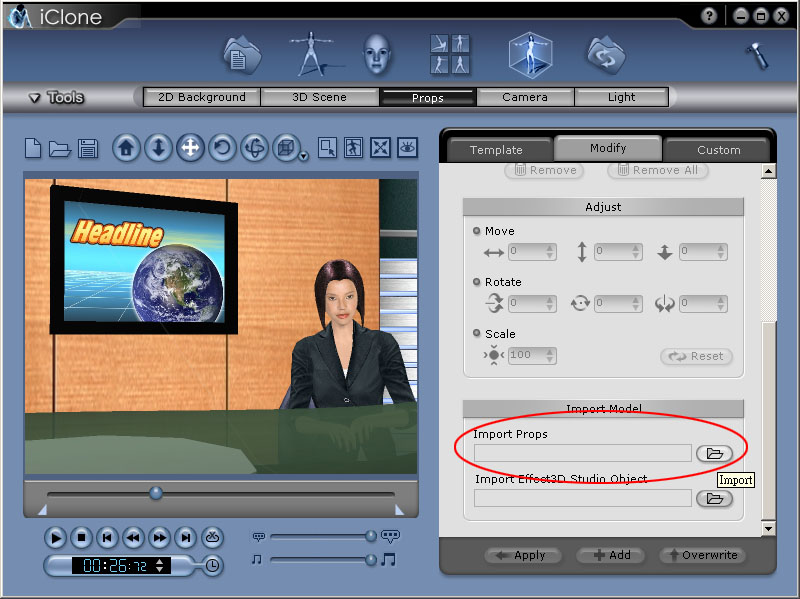
Task: Activate the Rotate camera tool
Action: tap(222, 147)
